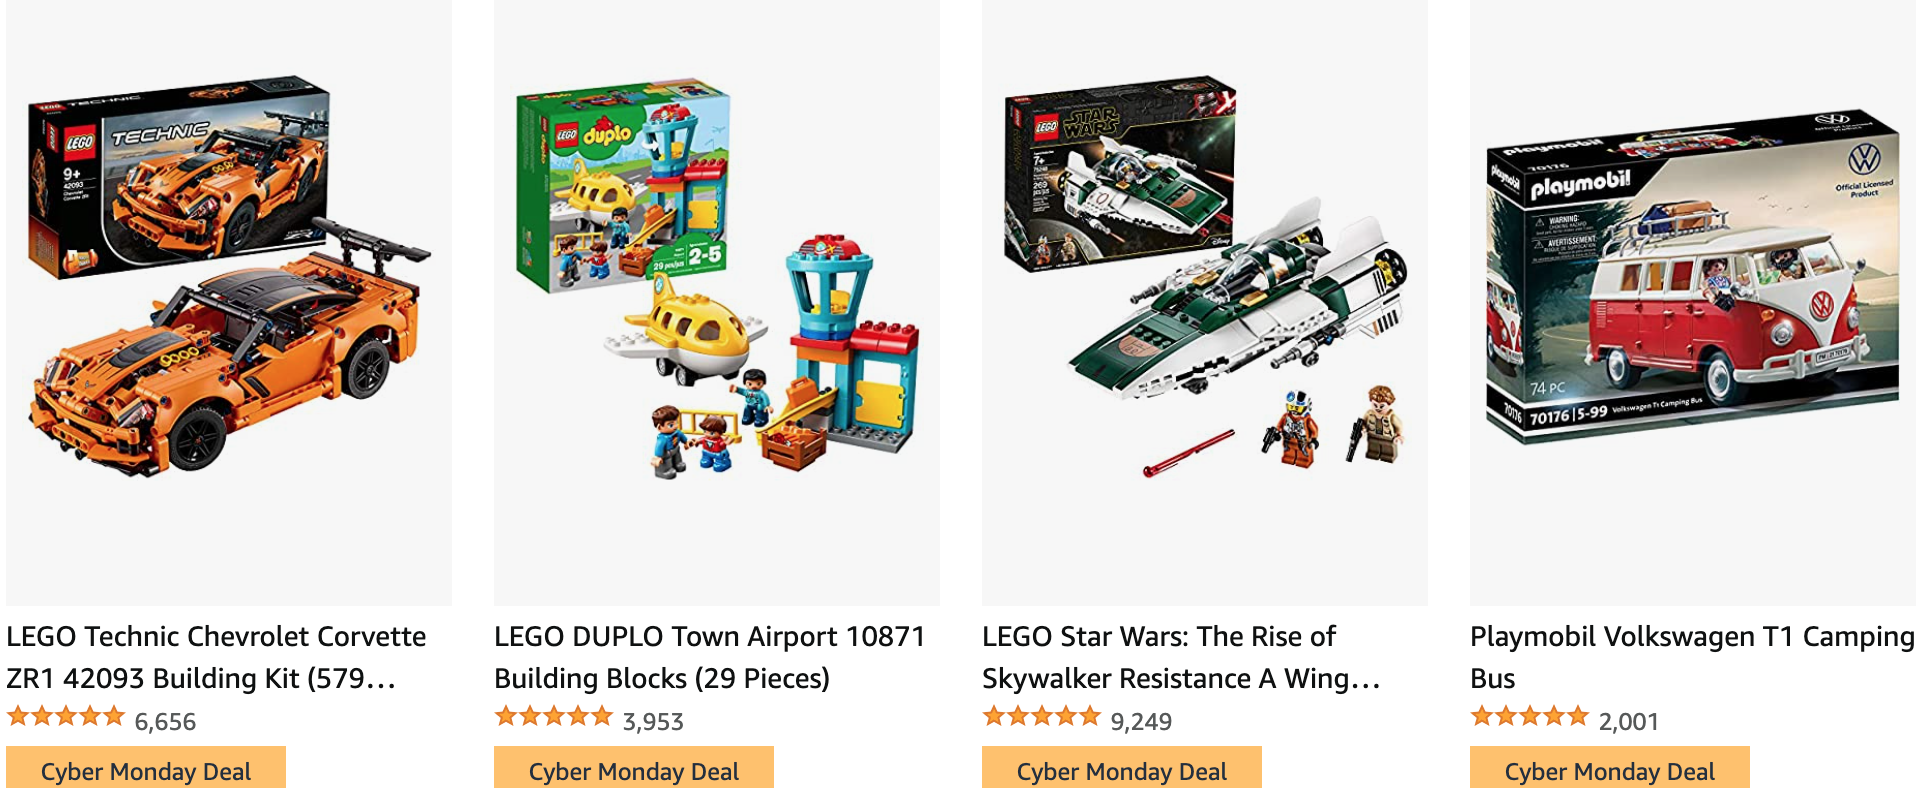
Task: View star rating for the Corvette kit
Action: click(66, 717)
